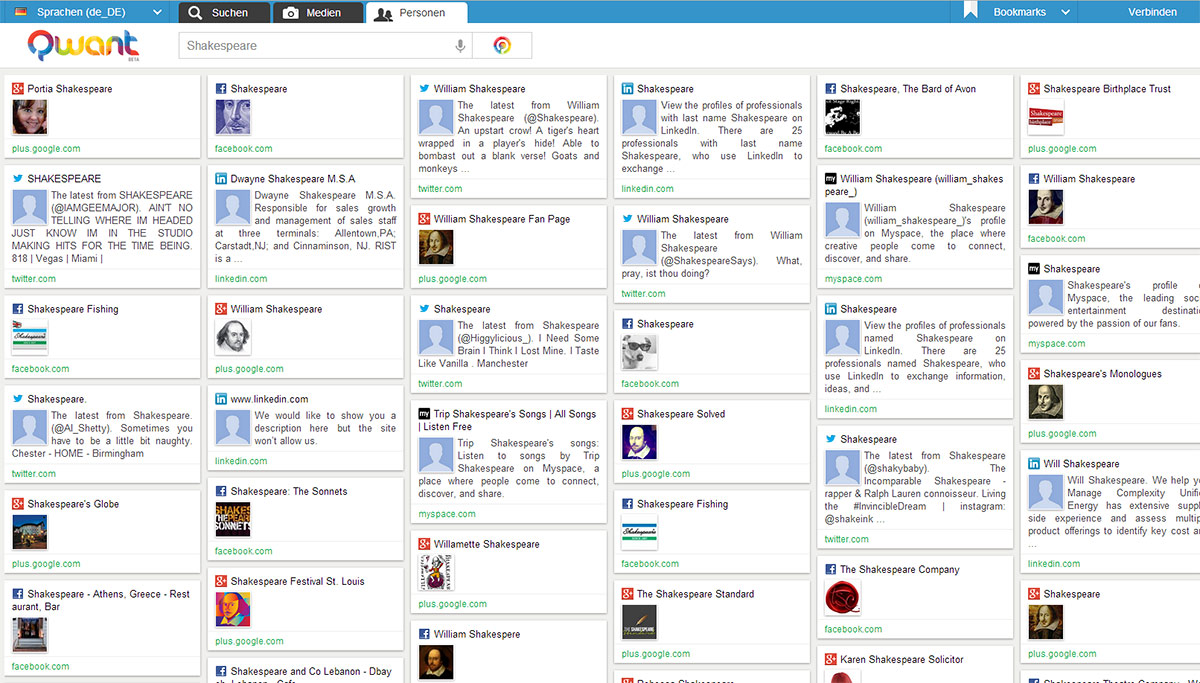
Task: Click the Qwant logo
Action: tap(83, 45)
